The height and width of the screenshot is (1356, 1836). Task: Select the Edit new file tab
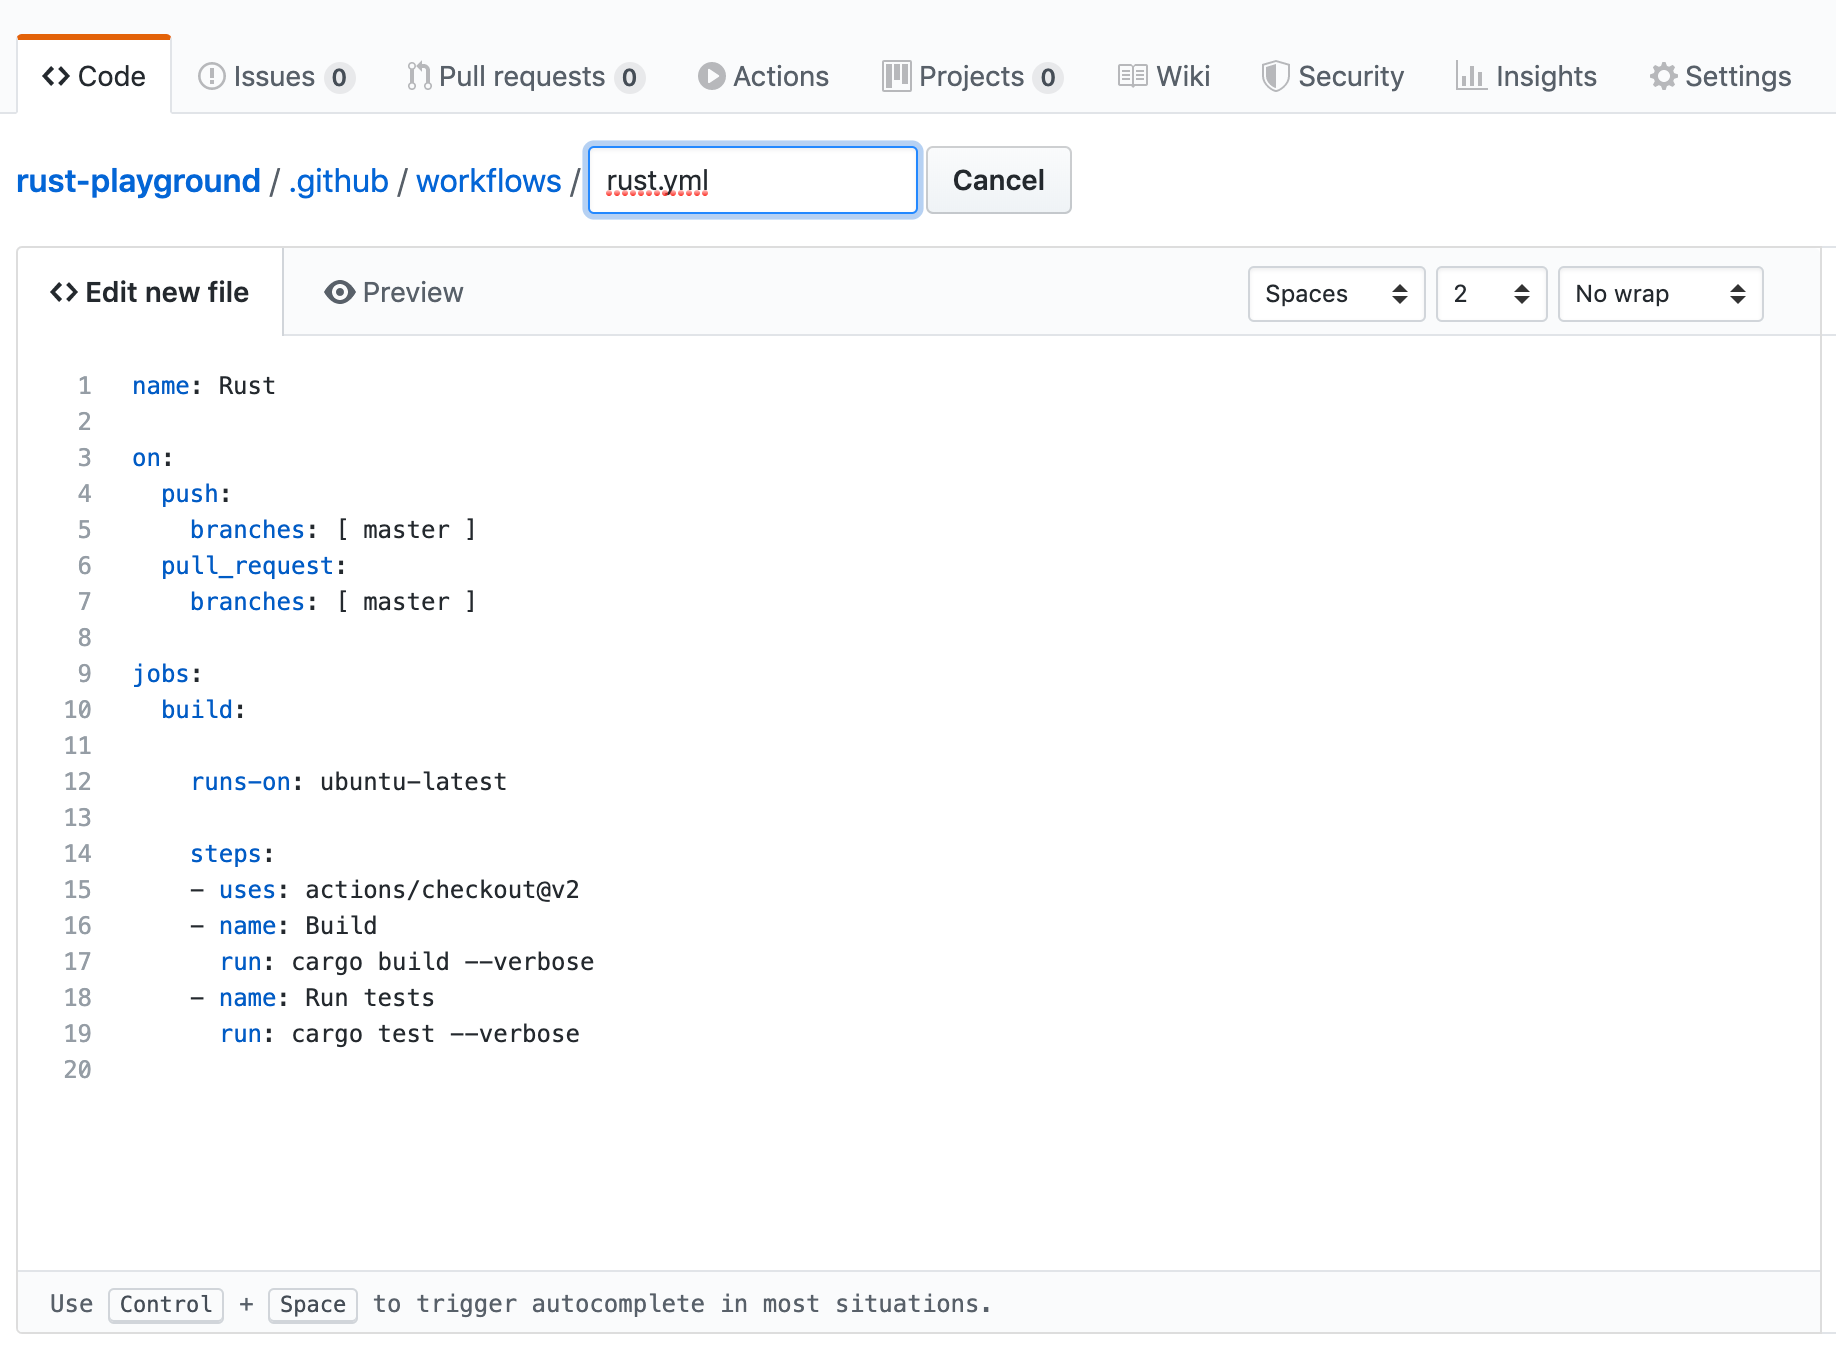coord(150,292)
